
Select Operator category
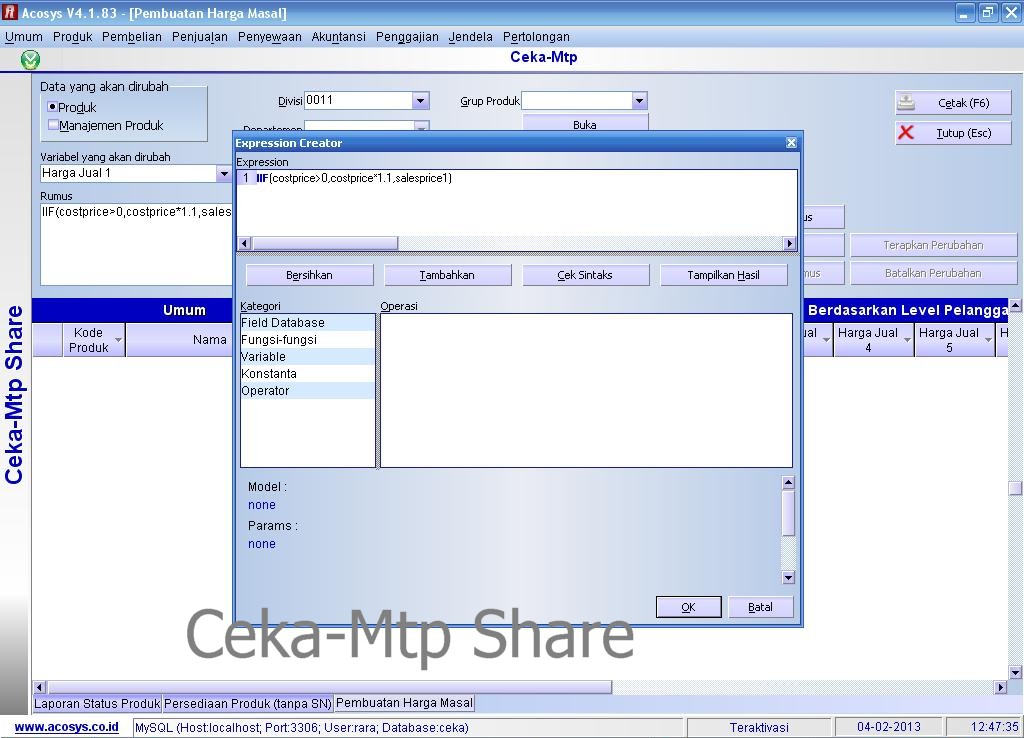tap(308, 391)
